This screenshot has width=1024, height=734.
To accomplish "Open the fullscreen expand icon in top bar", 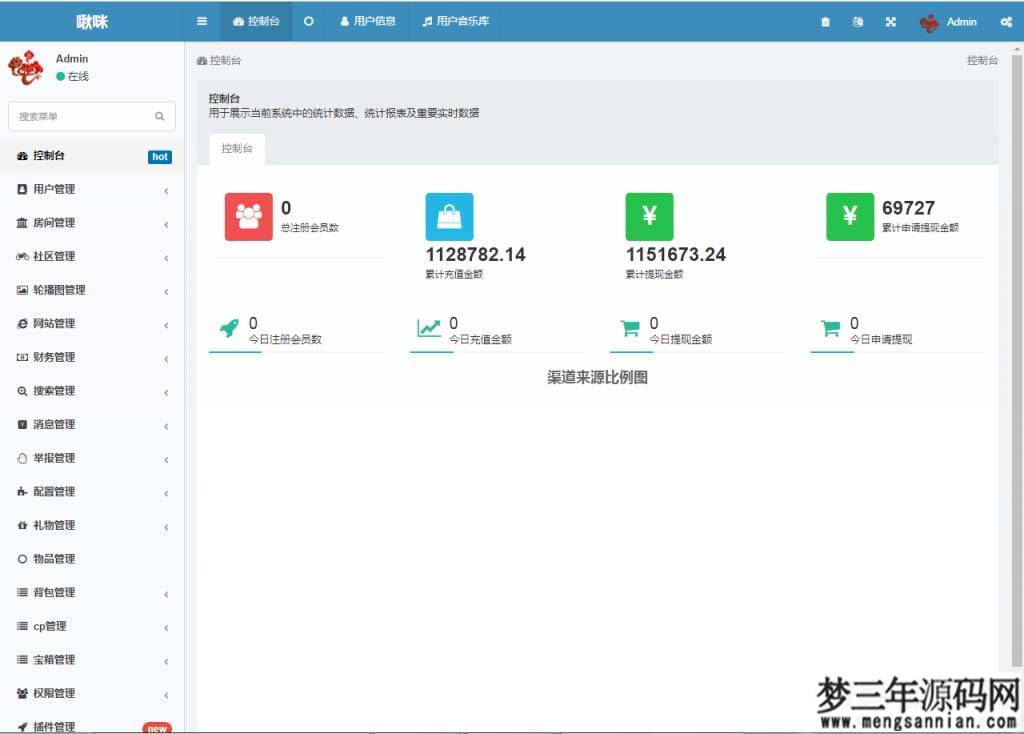I will click(x=890, y=21).
